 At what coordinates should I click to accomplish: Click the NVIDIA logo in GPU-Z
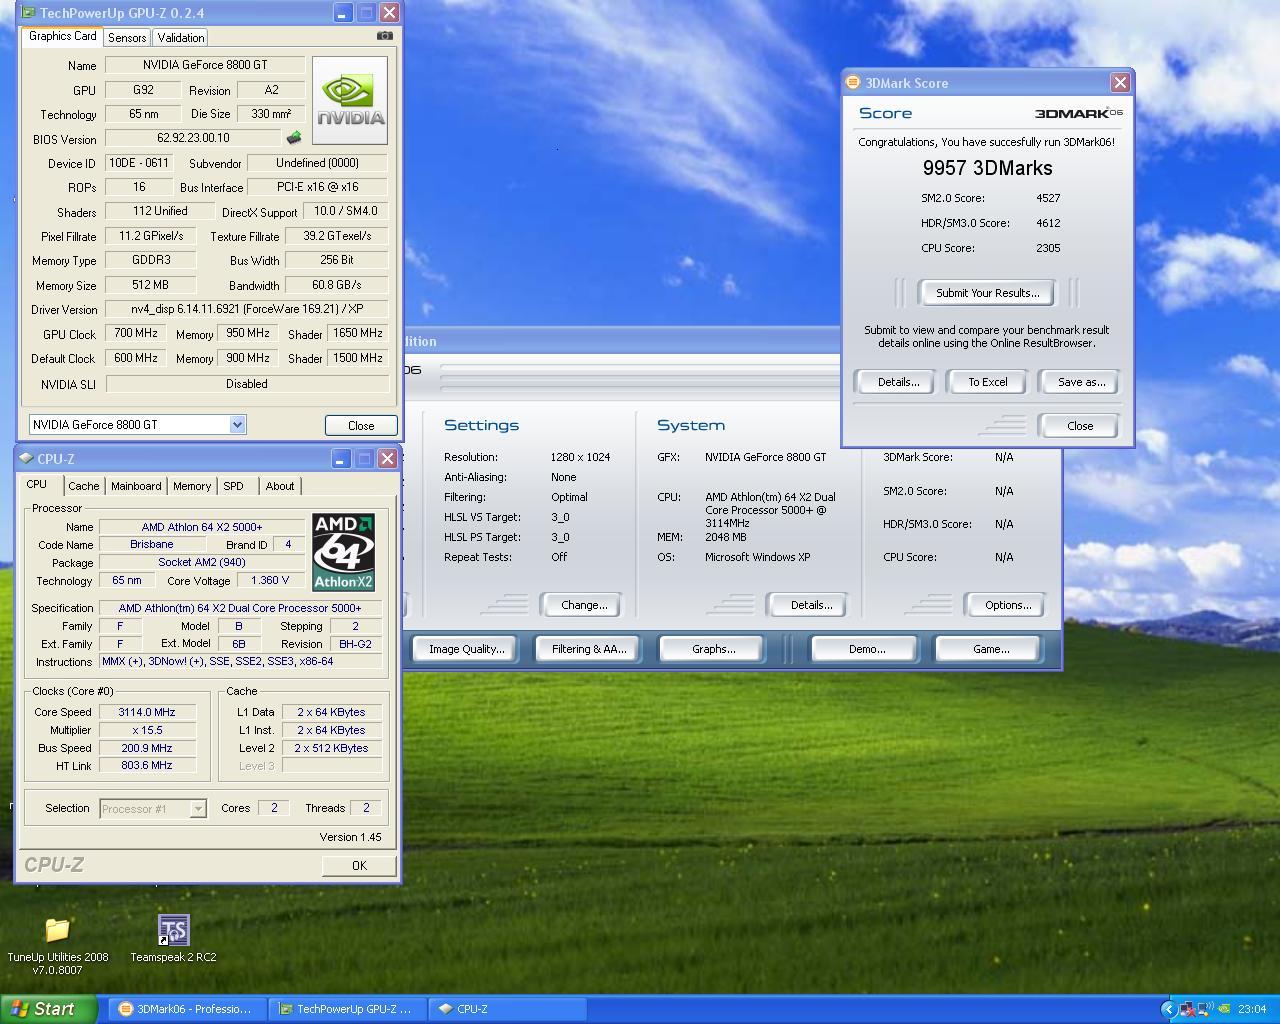350,100
